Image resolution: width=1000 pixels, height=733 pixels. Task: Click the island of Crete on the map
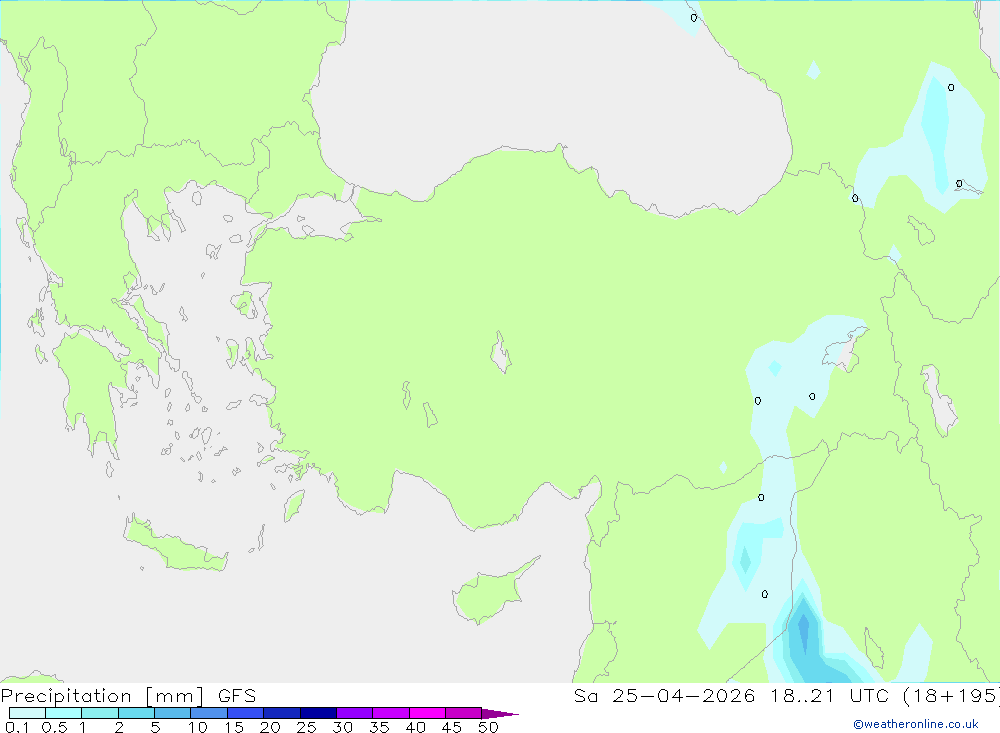pyautogui.click(x=175, y=545)
